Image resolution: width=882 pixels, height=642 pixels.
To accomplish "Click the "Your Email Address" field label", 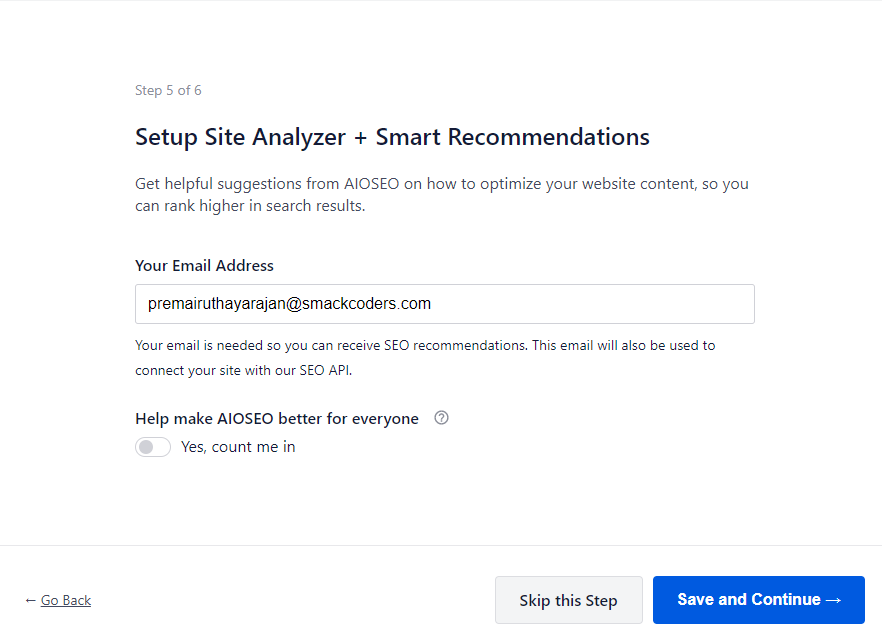I will 204,266.
